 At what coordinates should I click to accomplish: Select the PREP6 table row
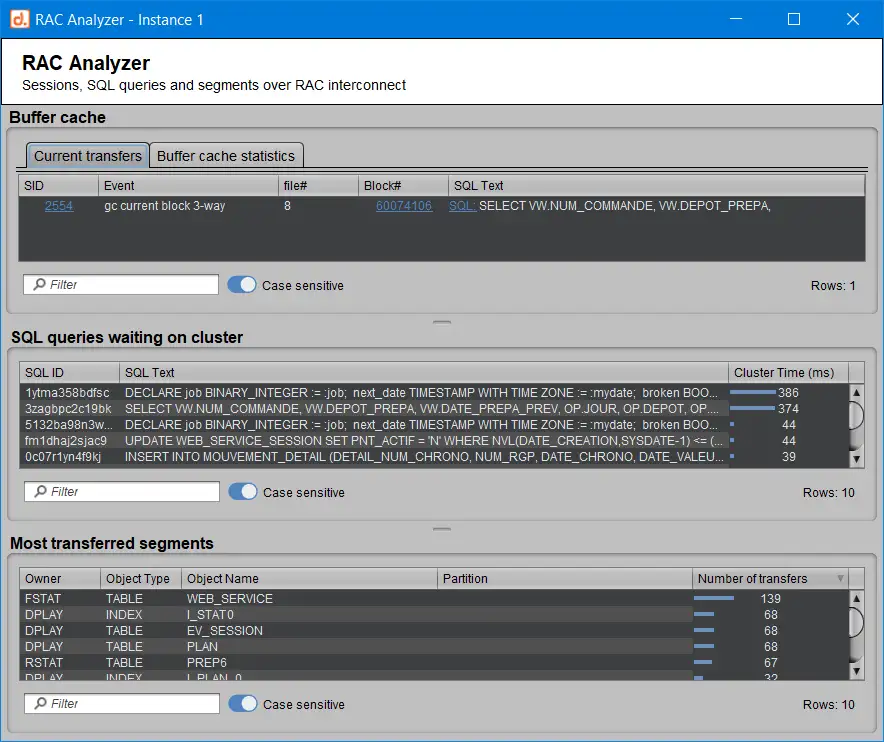click(x=434, y=662)
